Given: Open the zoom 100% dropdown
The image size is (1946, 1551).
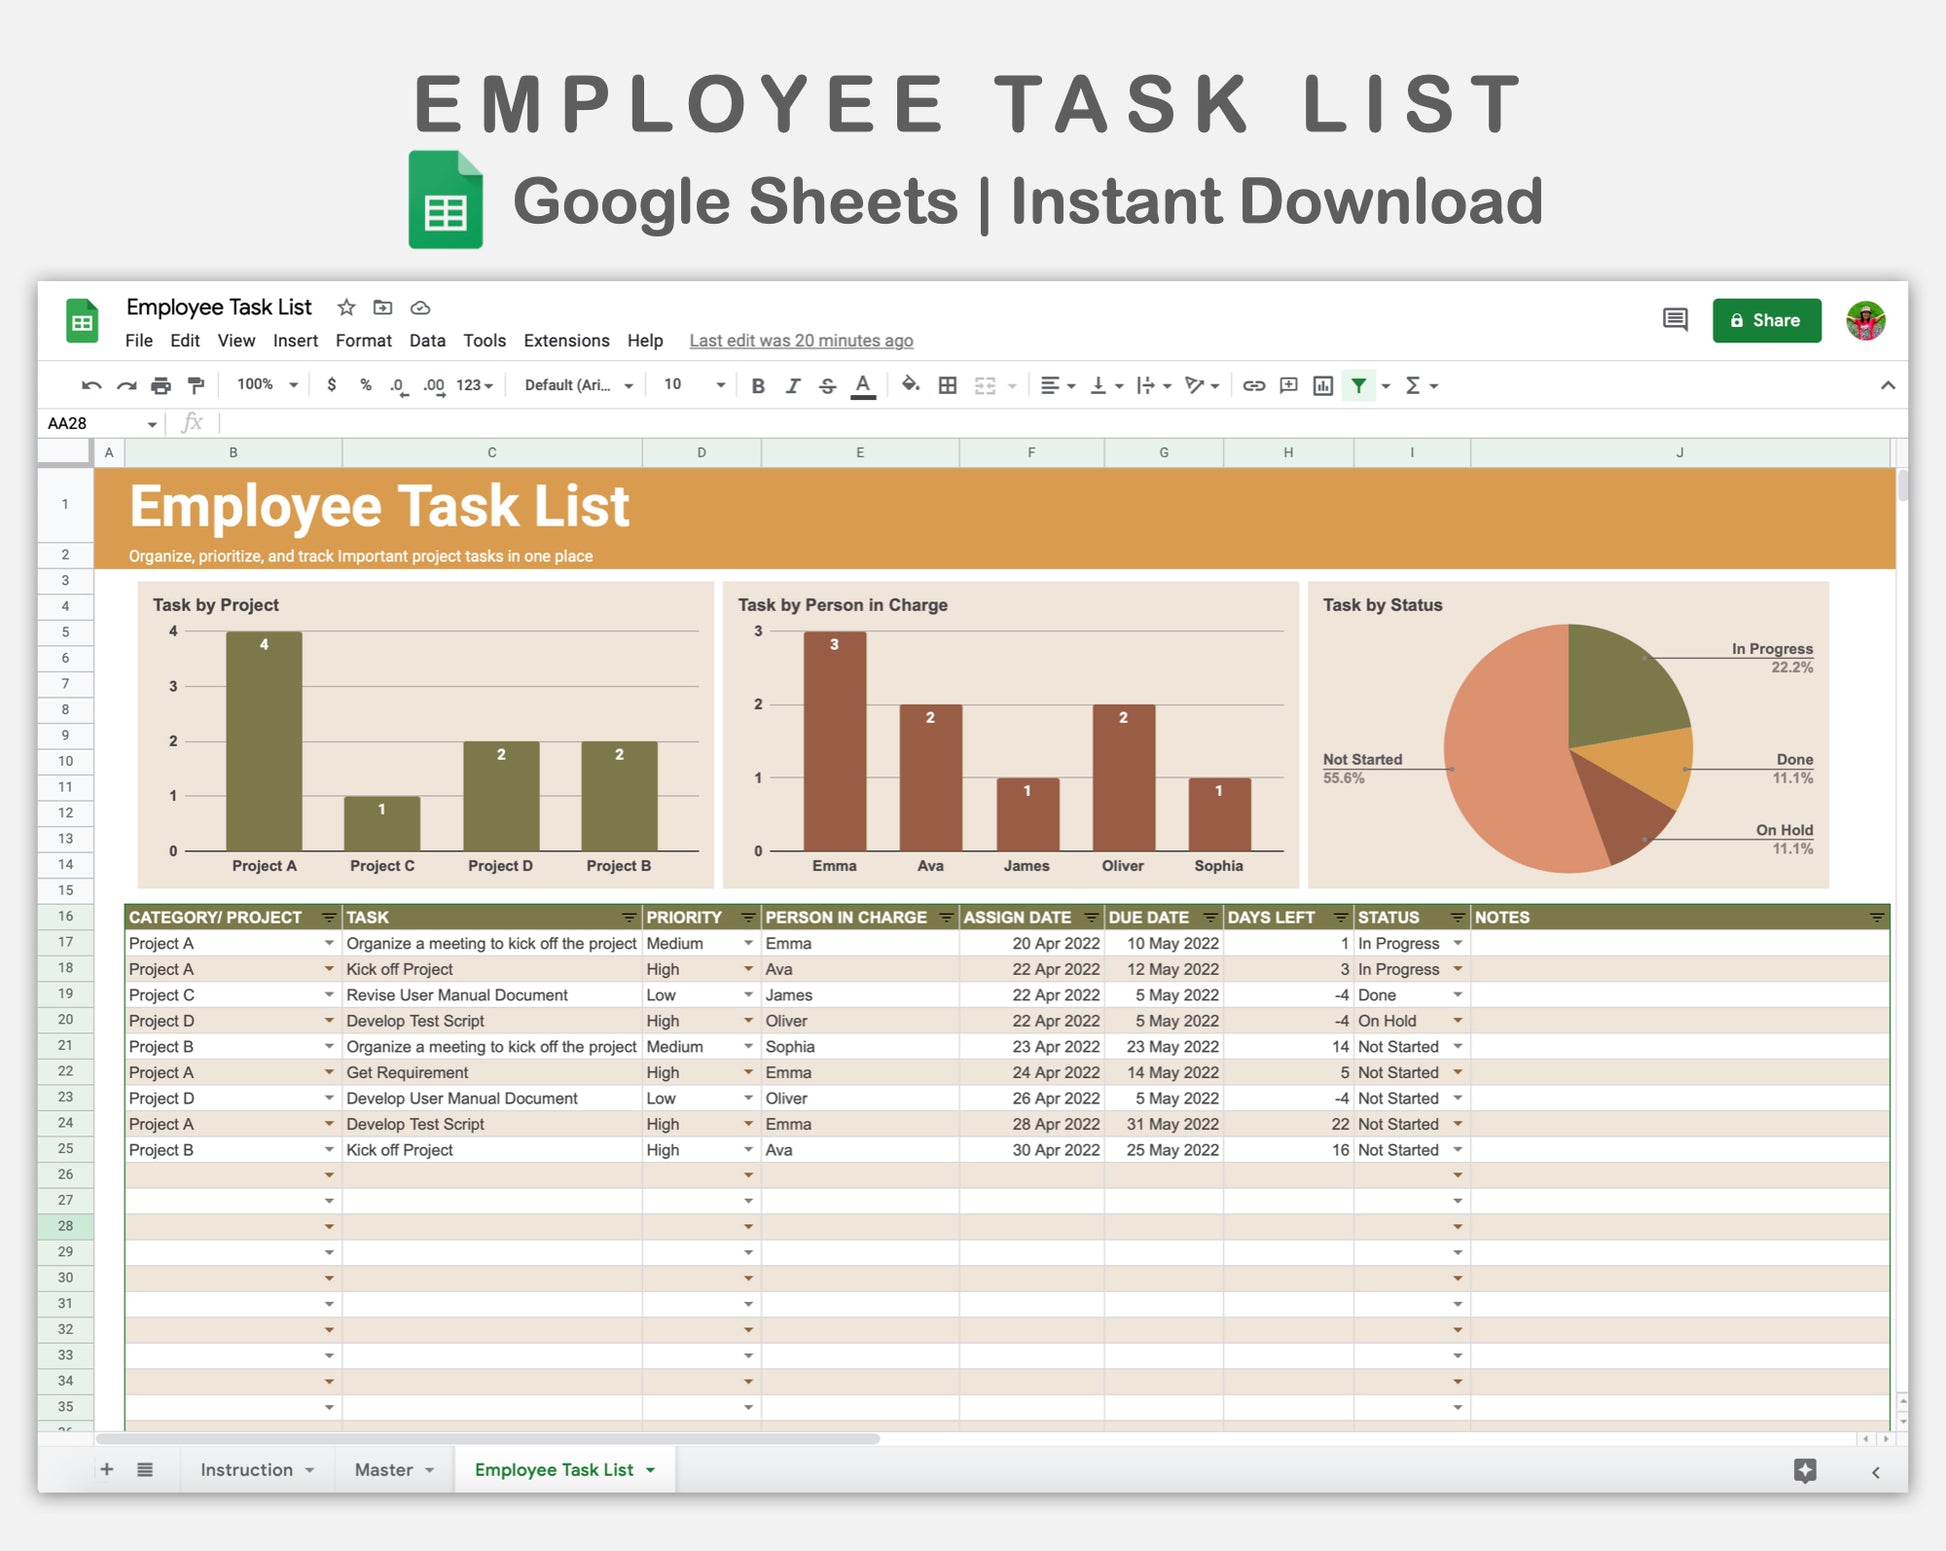Looking at the screenshot, I should 267,385.
